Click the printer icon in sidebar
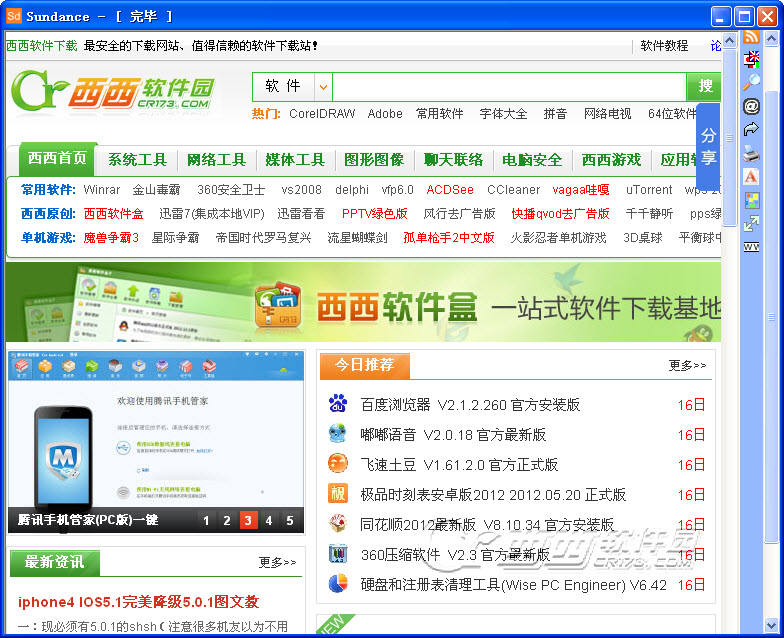 coord(751,154)
